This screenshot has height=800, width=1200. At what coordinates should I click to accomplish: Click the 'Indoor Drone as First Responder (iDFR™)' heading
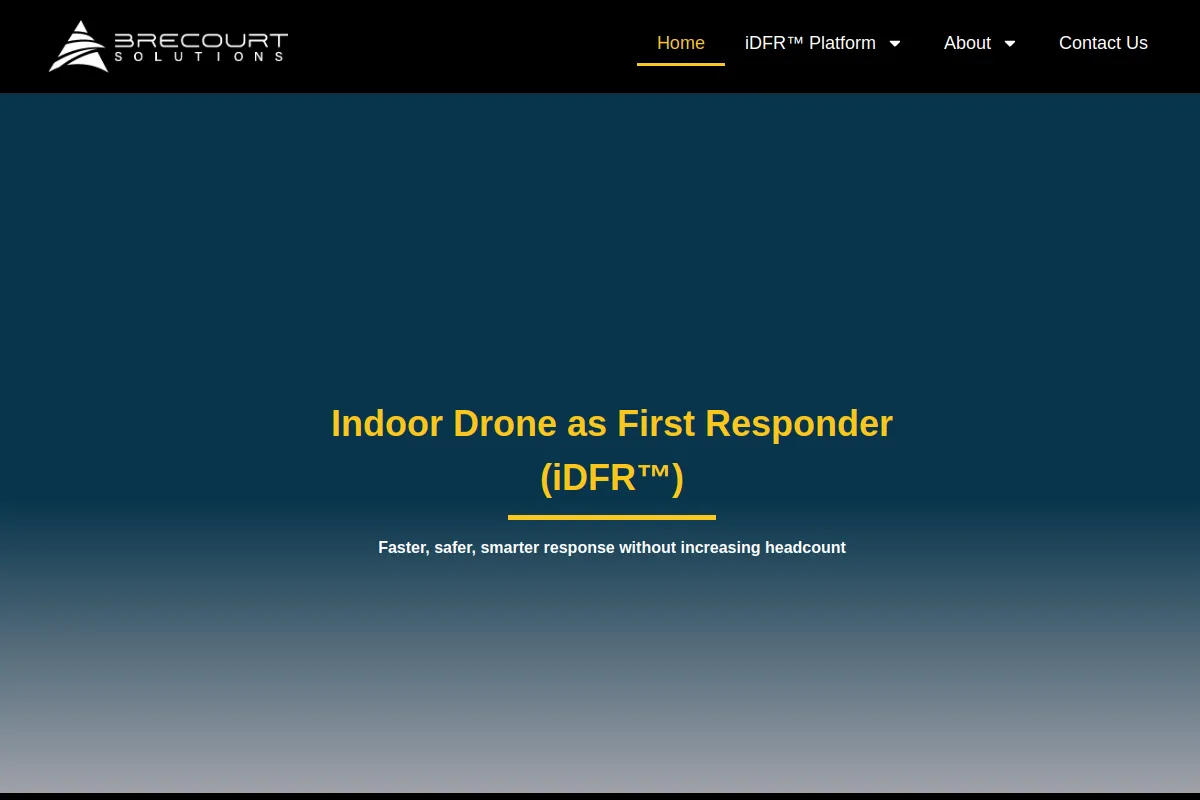[x=612, y=450]
